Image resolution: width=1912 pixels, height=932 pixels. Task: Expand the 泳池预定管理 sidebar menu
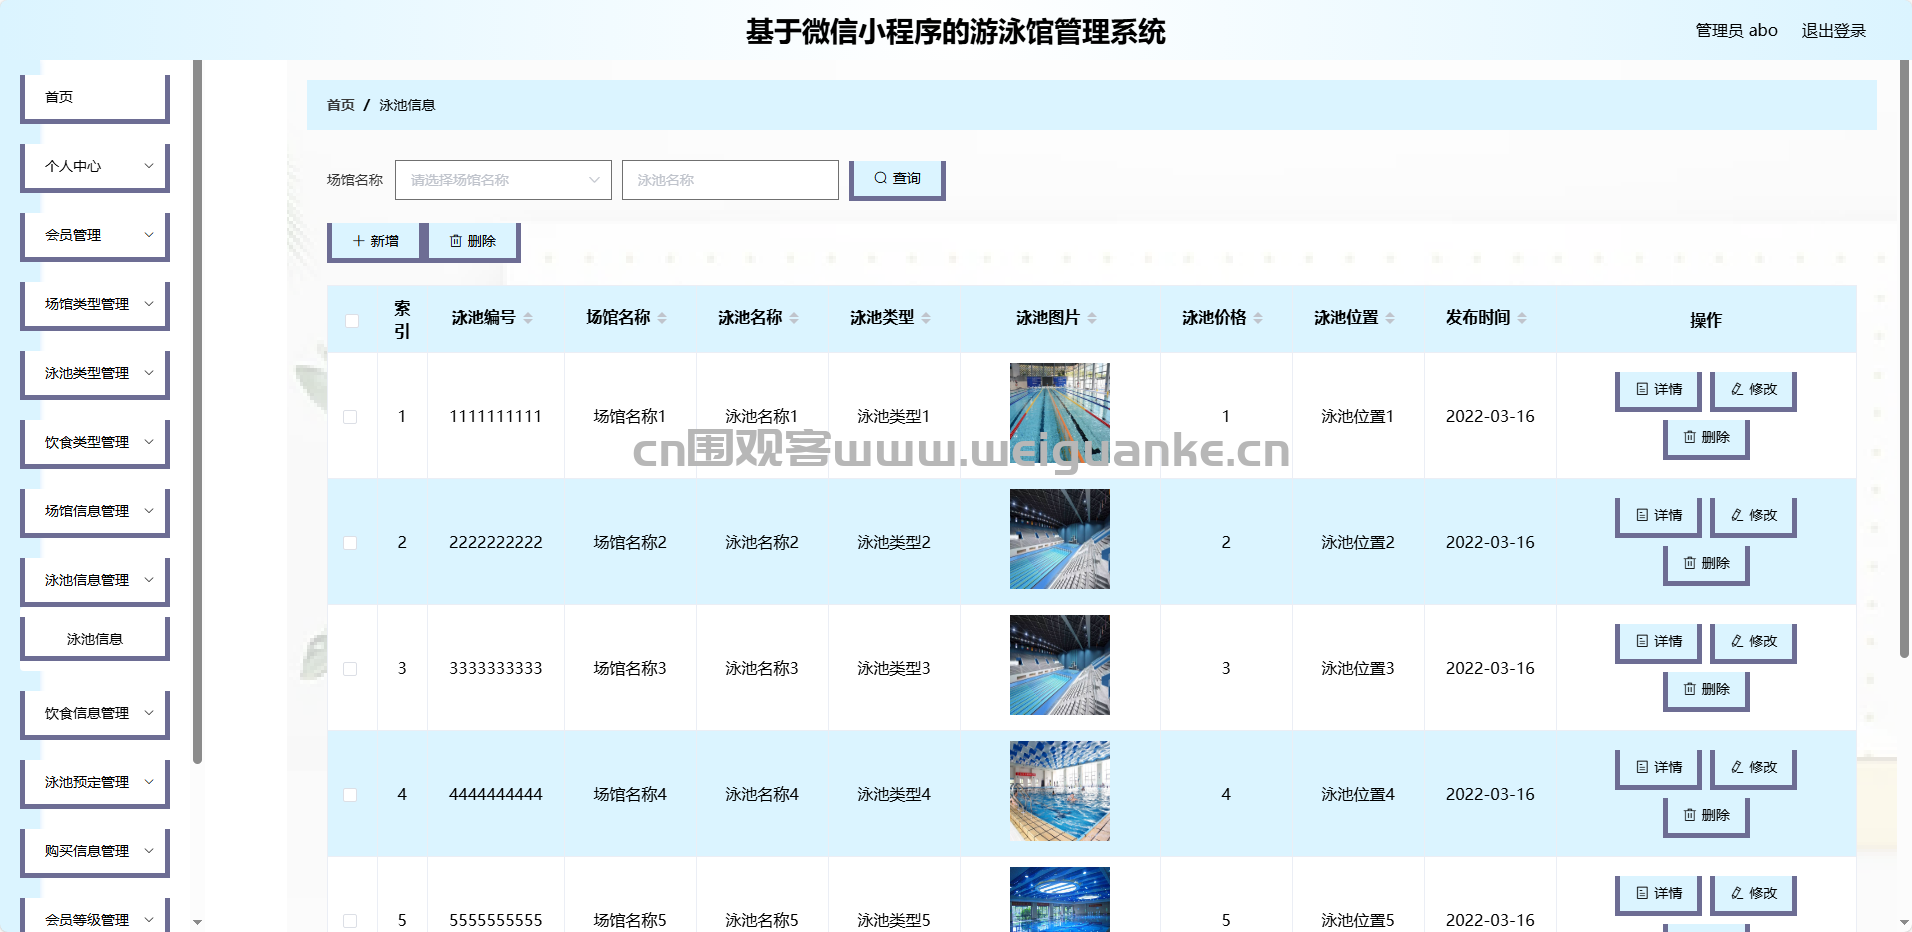(95, 783)
